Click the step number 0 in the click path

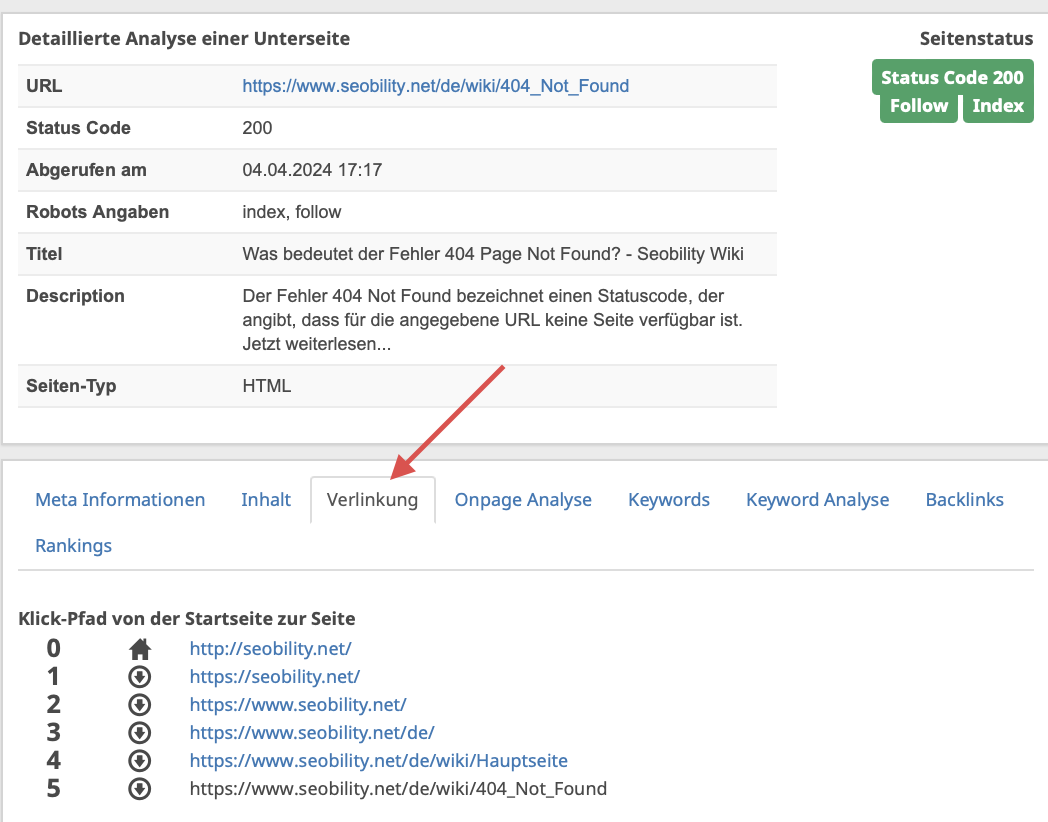(x=53, y=649)
